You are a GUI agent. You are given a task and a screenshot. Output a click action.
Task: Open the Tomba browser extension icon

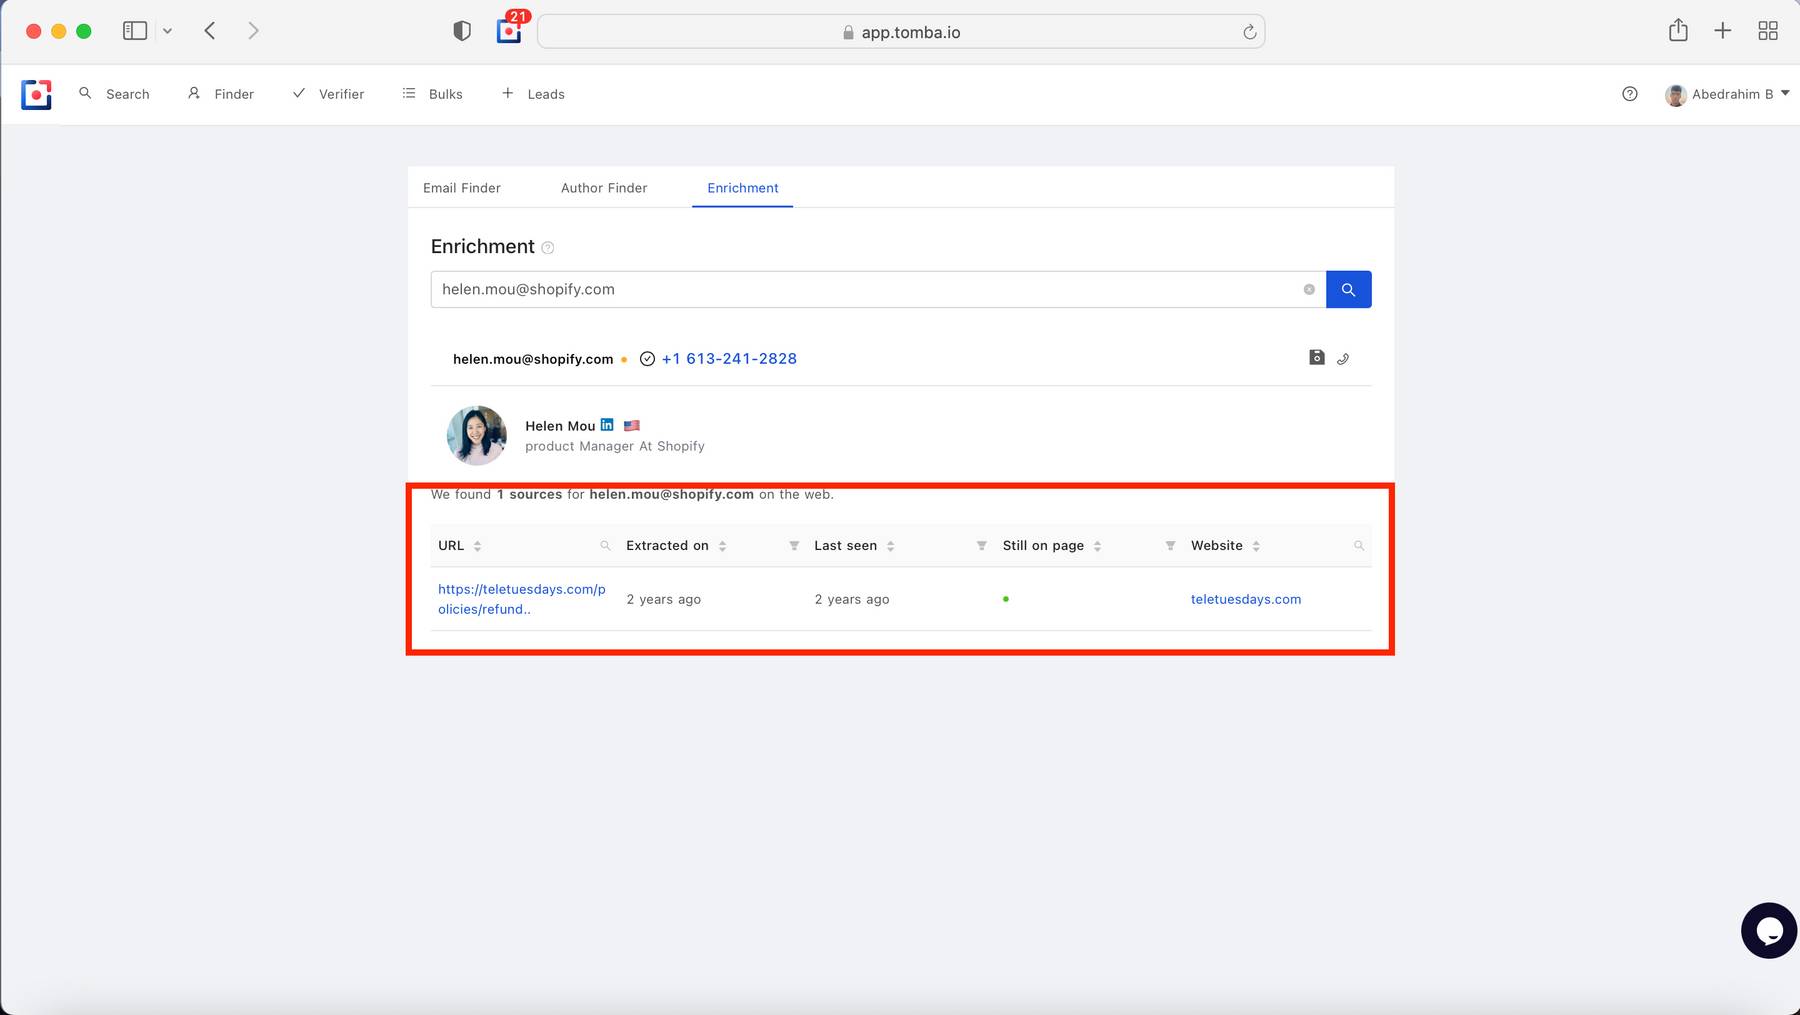click(509, 31)
